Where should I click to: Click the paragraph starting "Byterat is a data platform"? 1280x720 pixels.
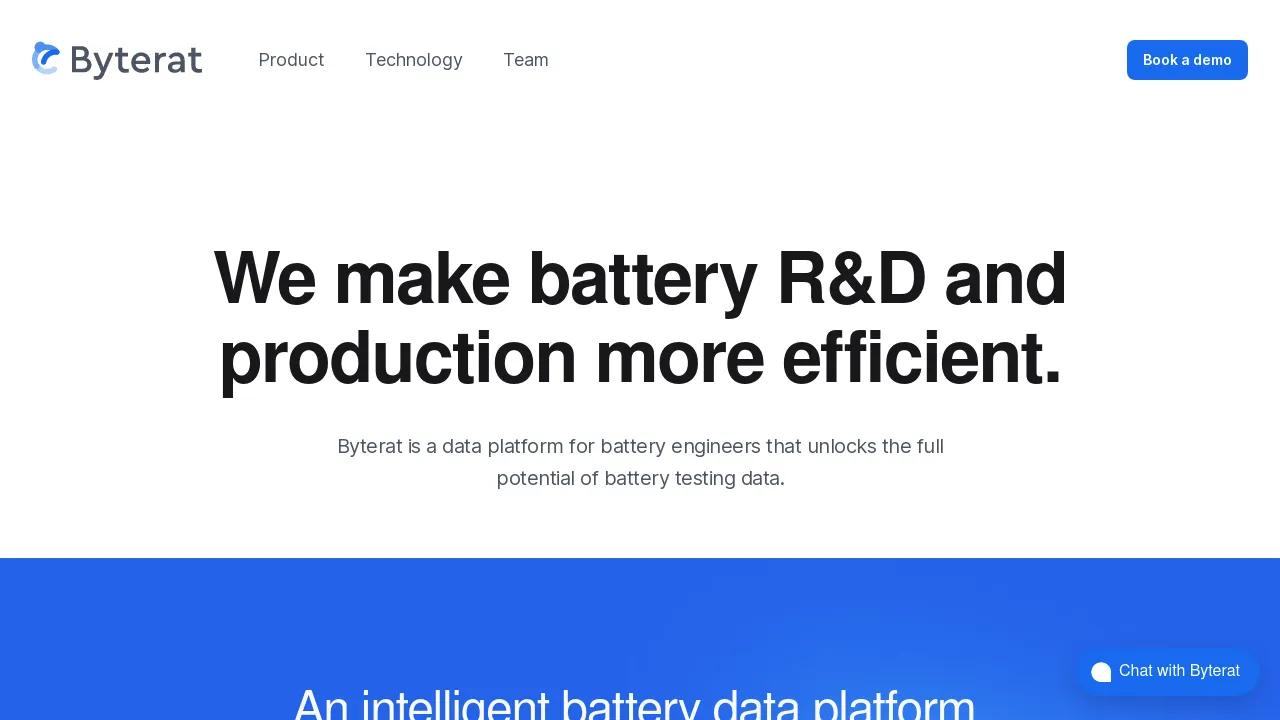pyautogui.click(x=640, y=462)
